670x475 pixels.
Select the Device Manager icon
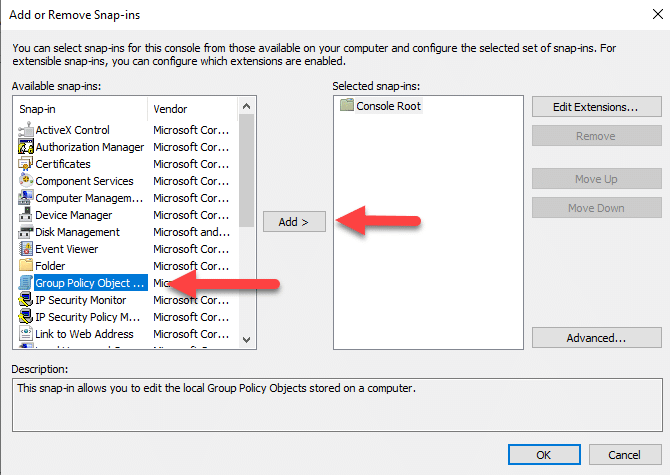(x=26, y=215)
